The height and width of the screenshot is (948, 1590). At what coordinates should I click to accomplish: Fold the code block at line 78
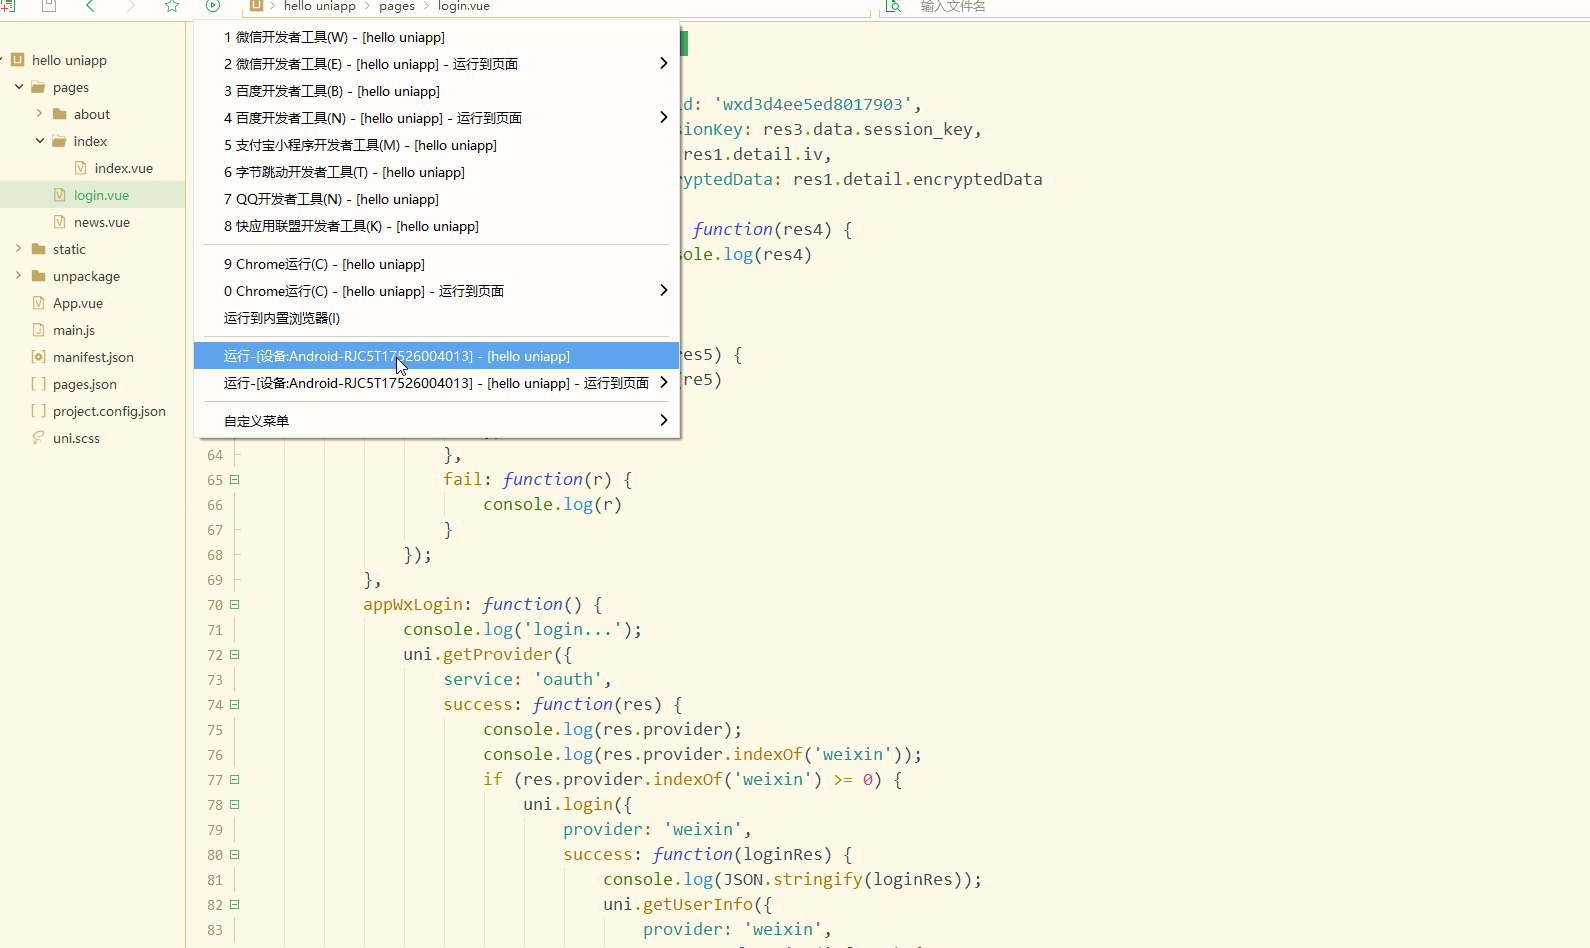click(x=235, y=805)
